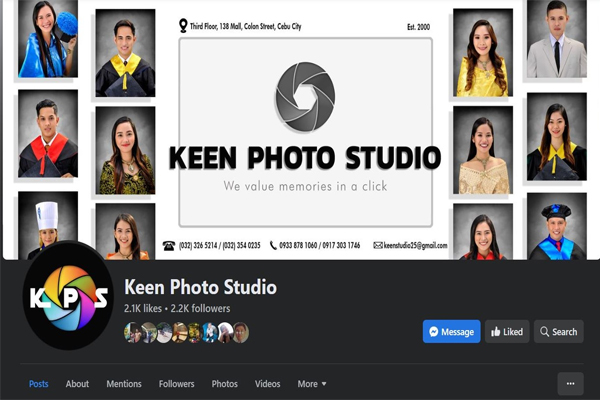Click the man in red-collared toga portrait
600x400 pixels.
coord(48,134)
